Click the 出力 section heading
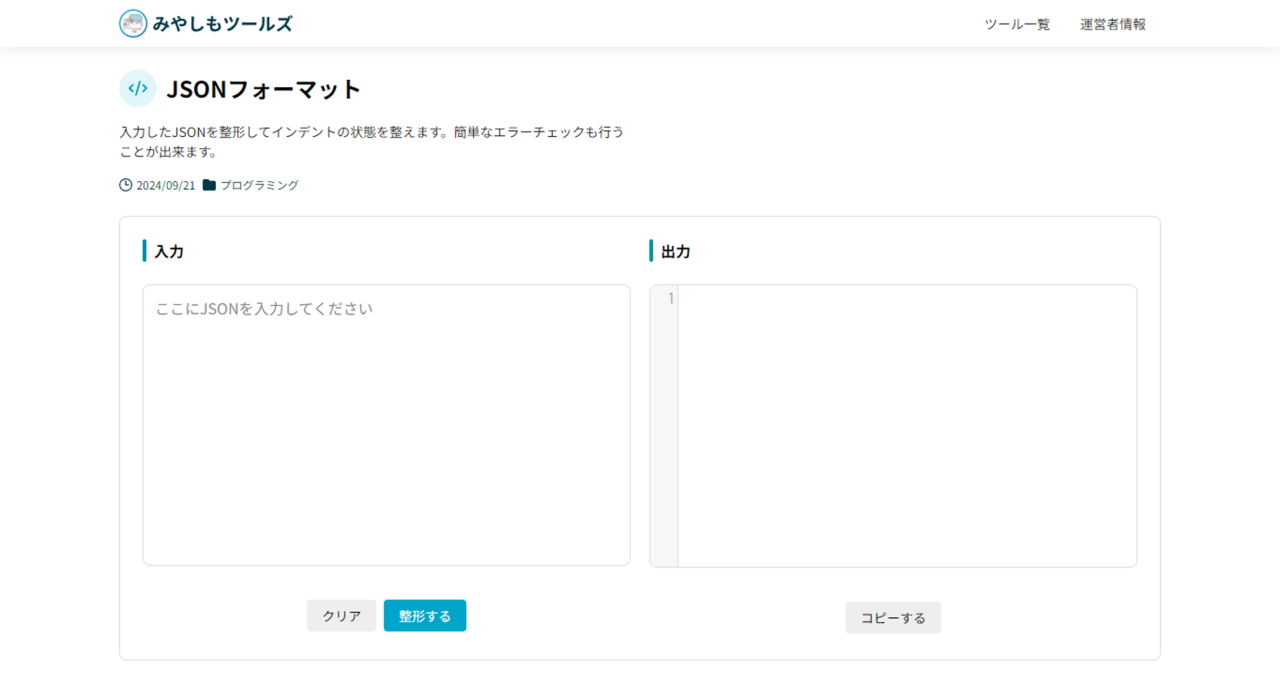The height and width of the screenshot is (678, 1280). pyautogui.click(x=676, y=251)
